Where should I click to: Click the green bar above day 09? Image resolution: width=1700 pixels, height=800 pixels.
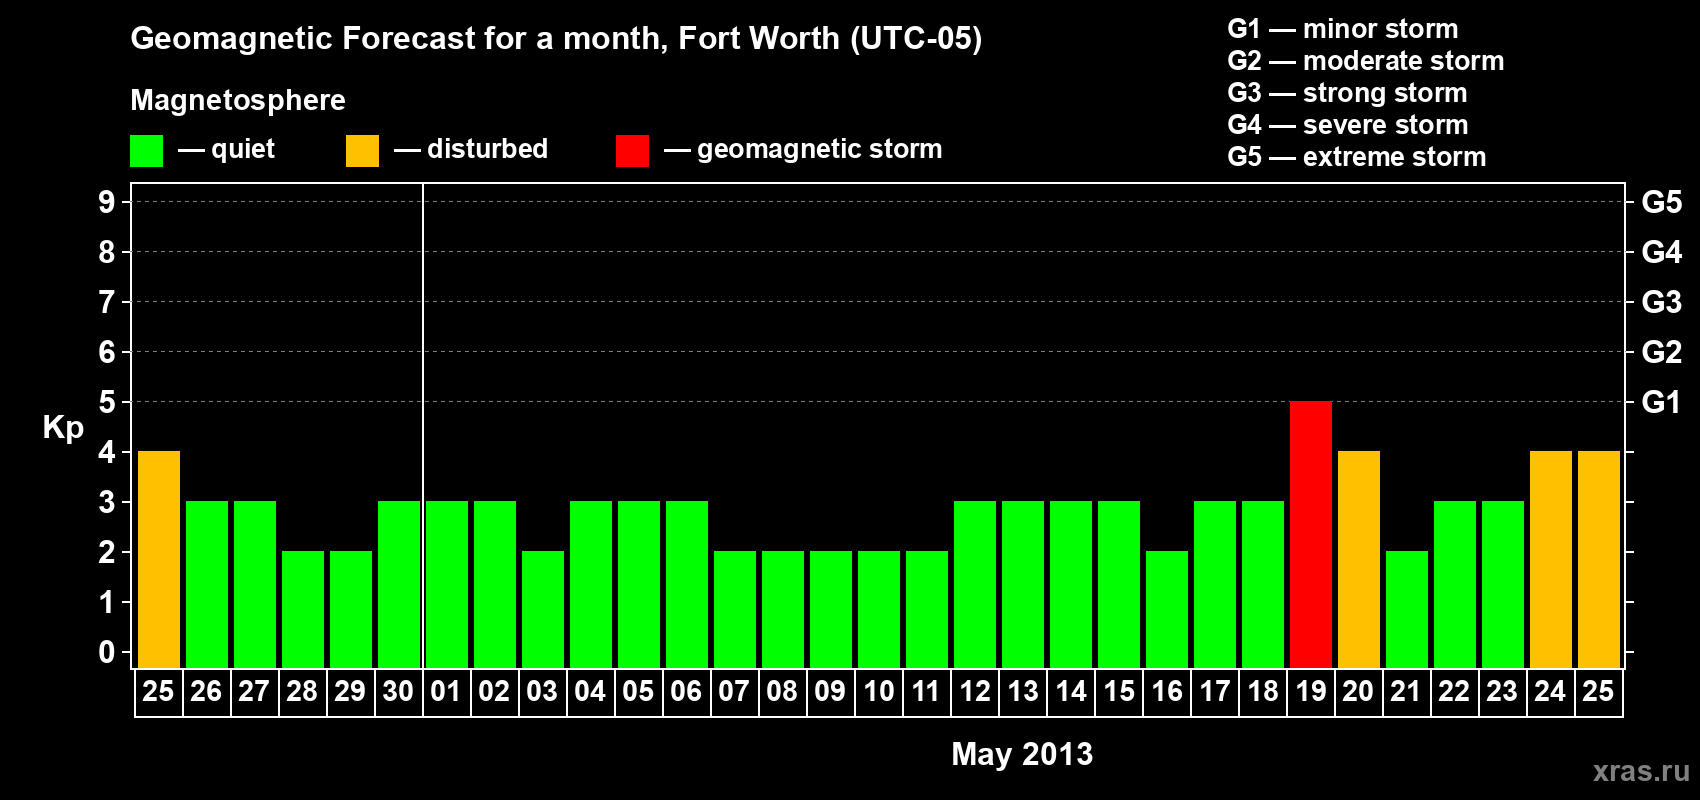(831, 609)
